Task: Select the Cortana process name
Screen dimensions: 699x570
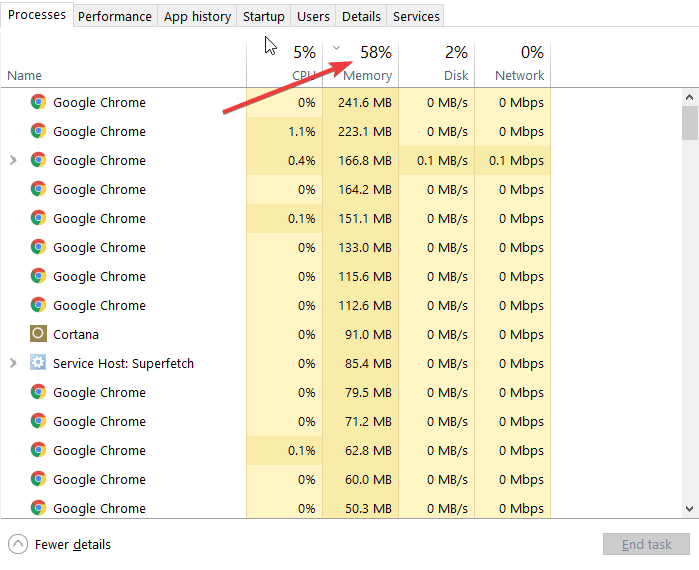Action: (x=76, y=334)
